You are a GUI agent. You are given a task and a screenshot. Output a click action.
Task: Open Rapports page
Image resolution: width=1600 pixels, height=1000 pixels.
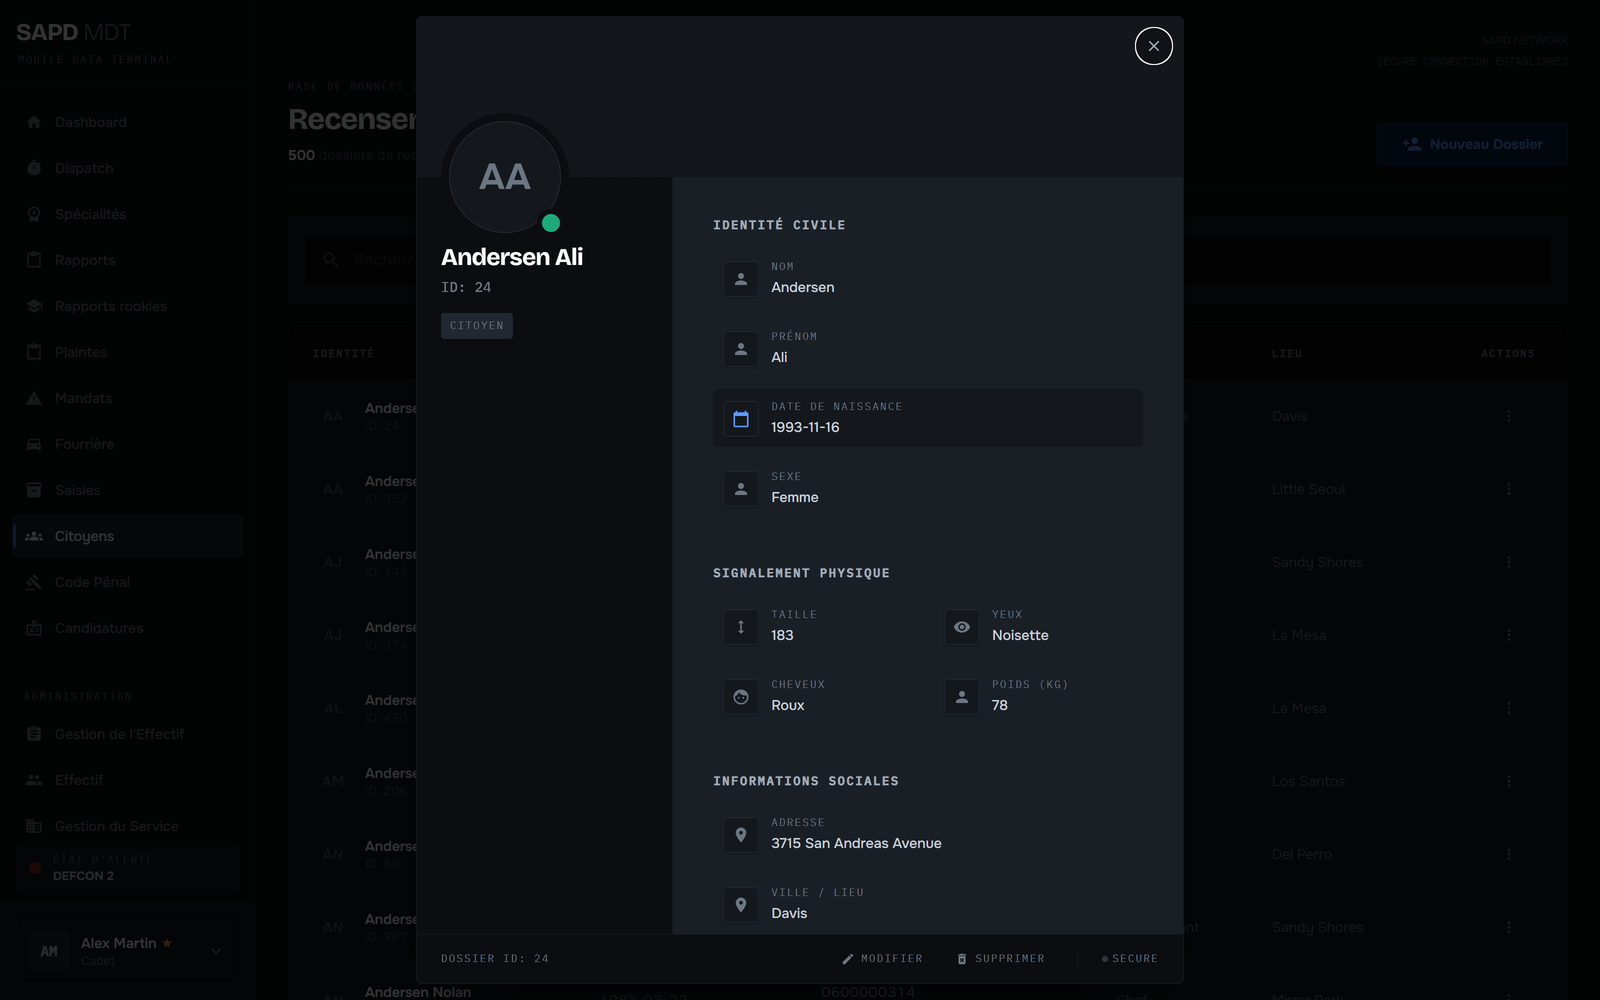[128, 260]
